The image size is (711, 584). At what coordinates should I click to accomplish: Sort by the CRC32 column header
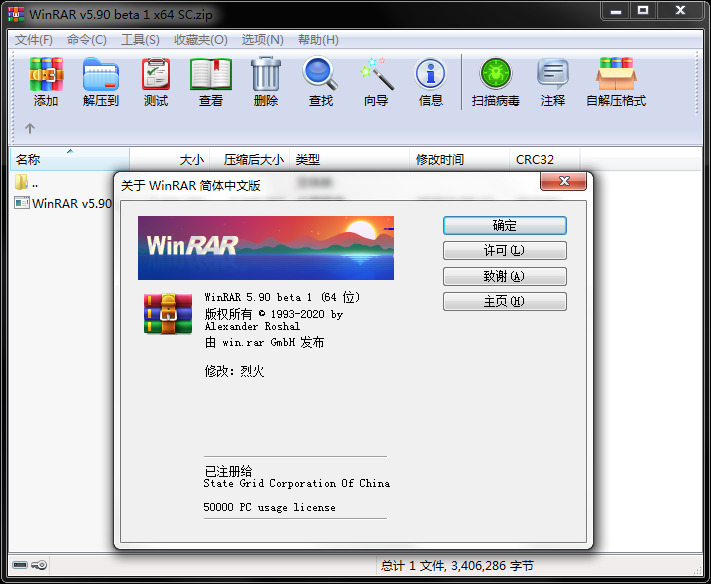pyautogui.click(x=545, y=159)
